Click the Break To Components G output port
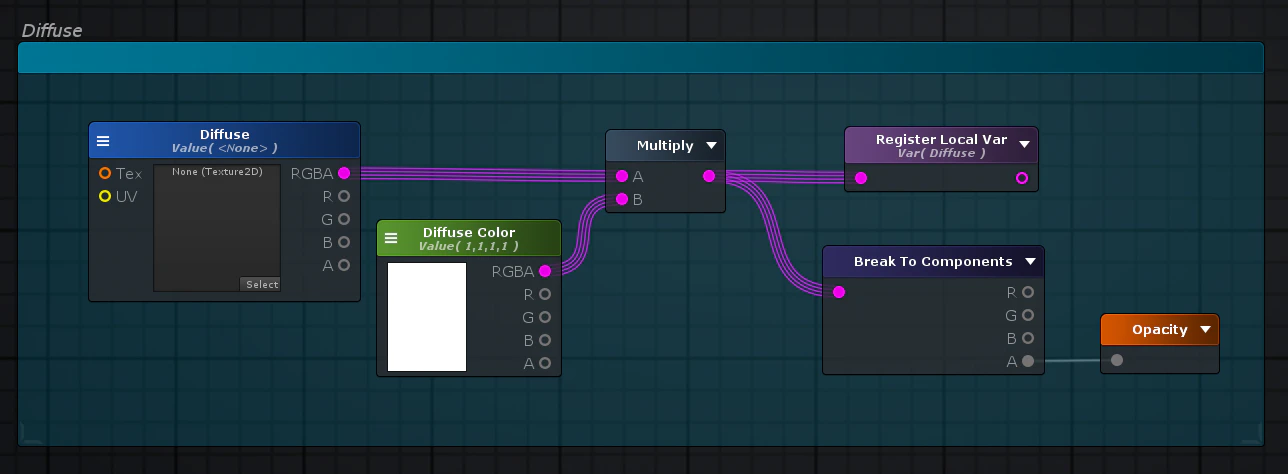1288x474 pixels. coord(1028,316)
